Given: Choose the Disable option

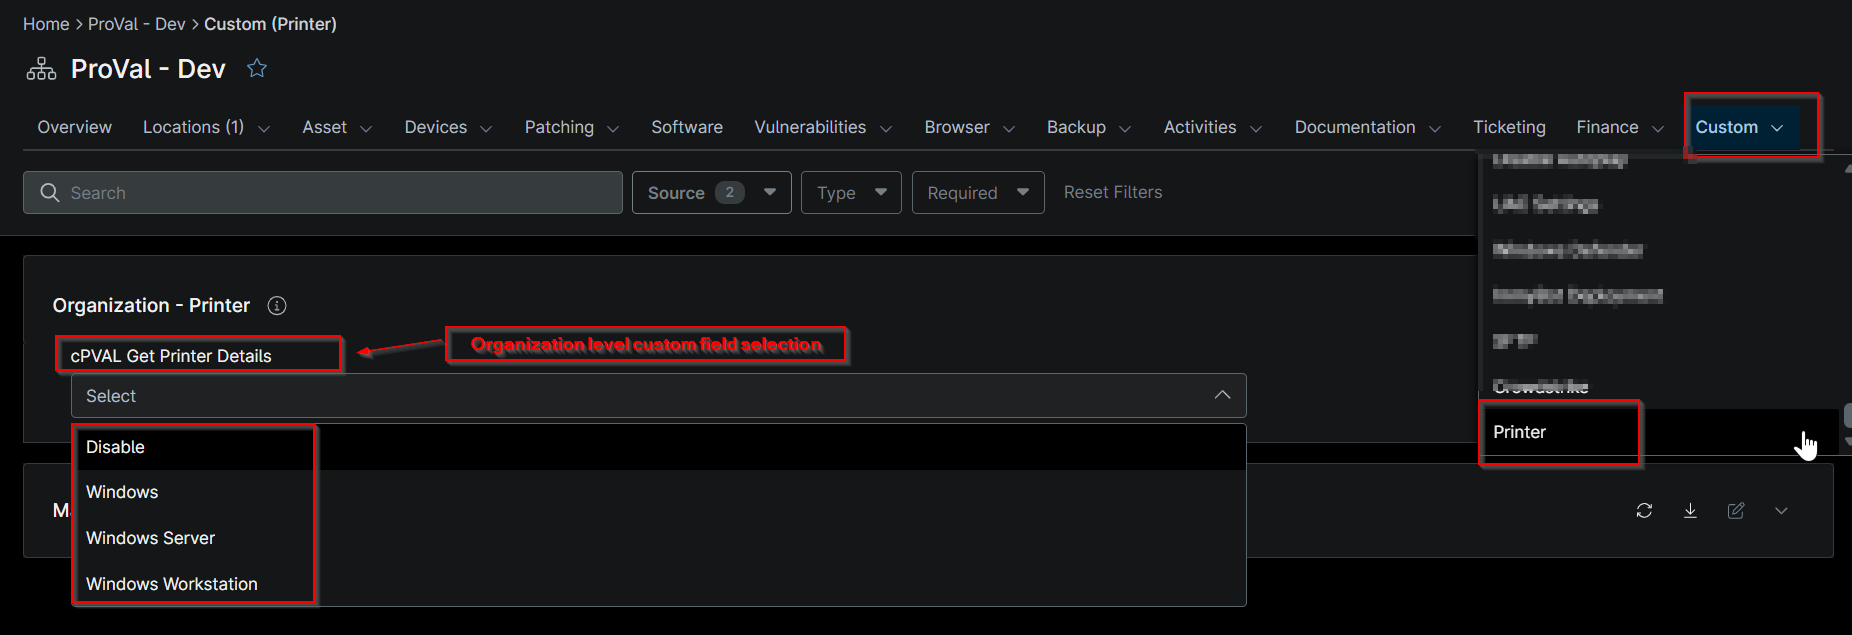Looking at the screenshot, I should (x=660, y=447).
